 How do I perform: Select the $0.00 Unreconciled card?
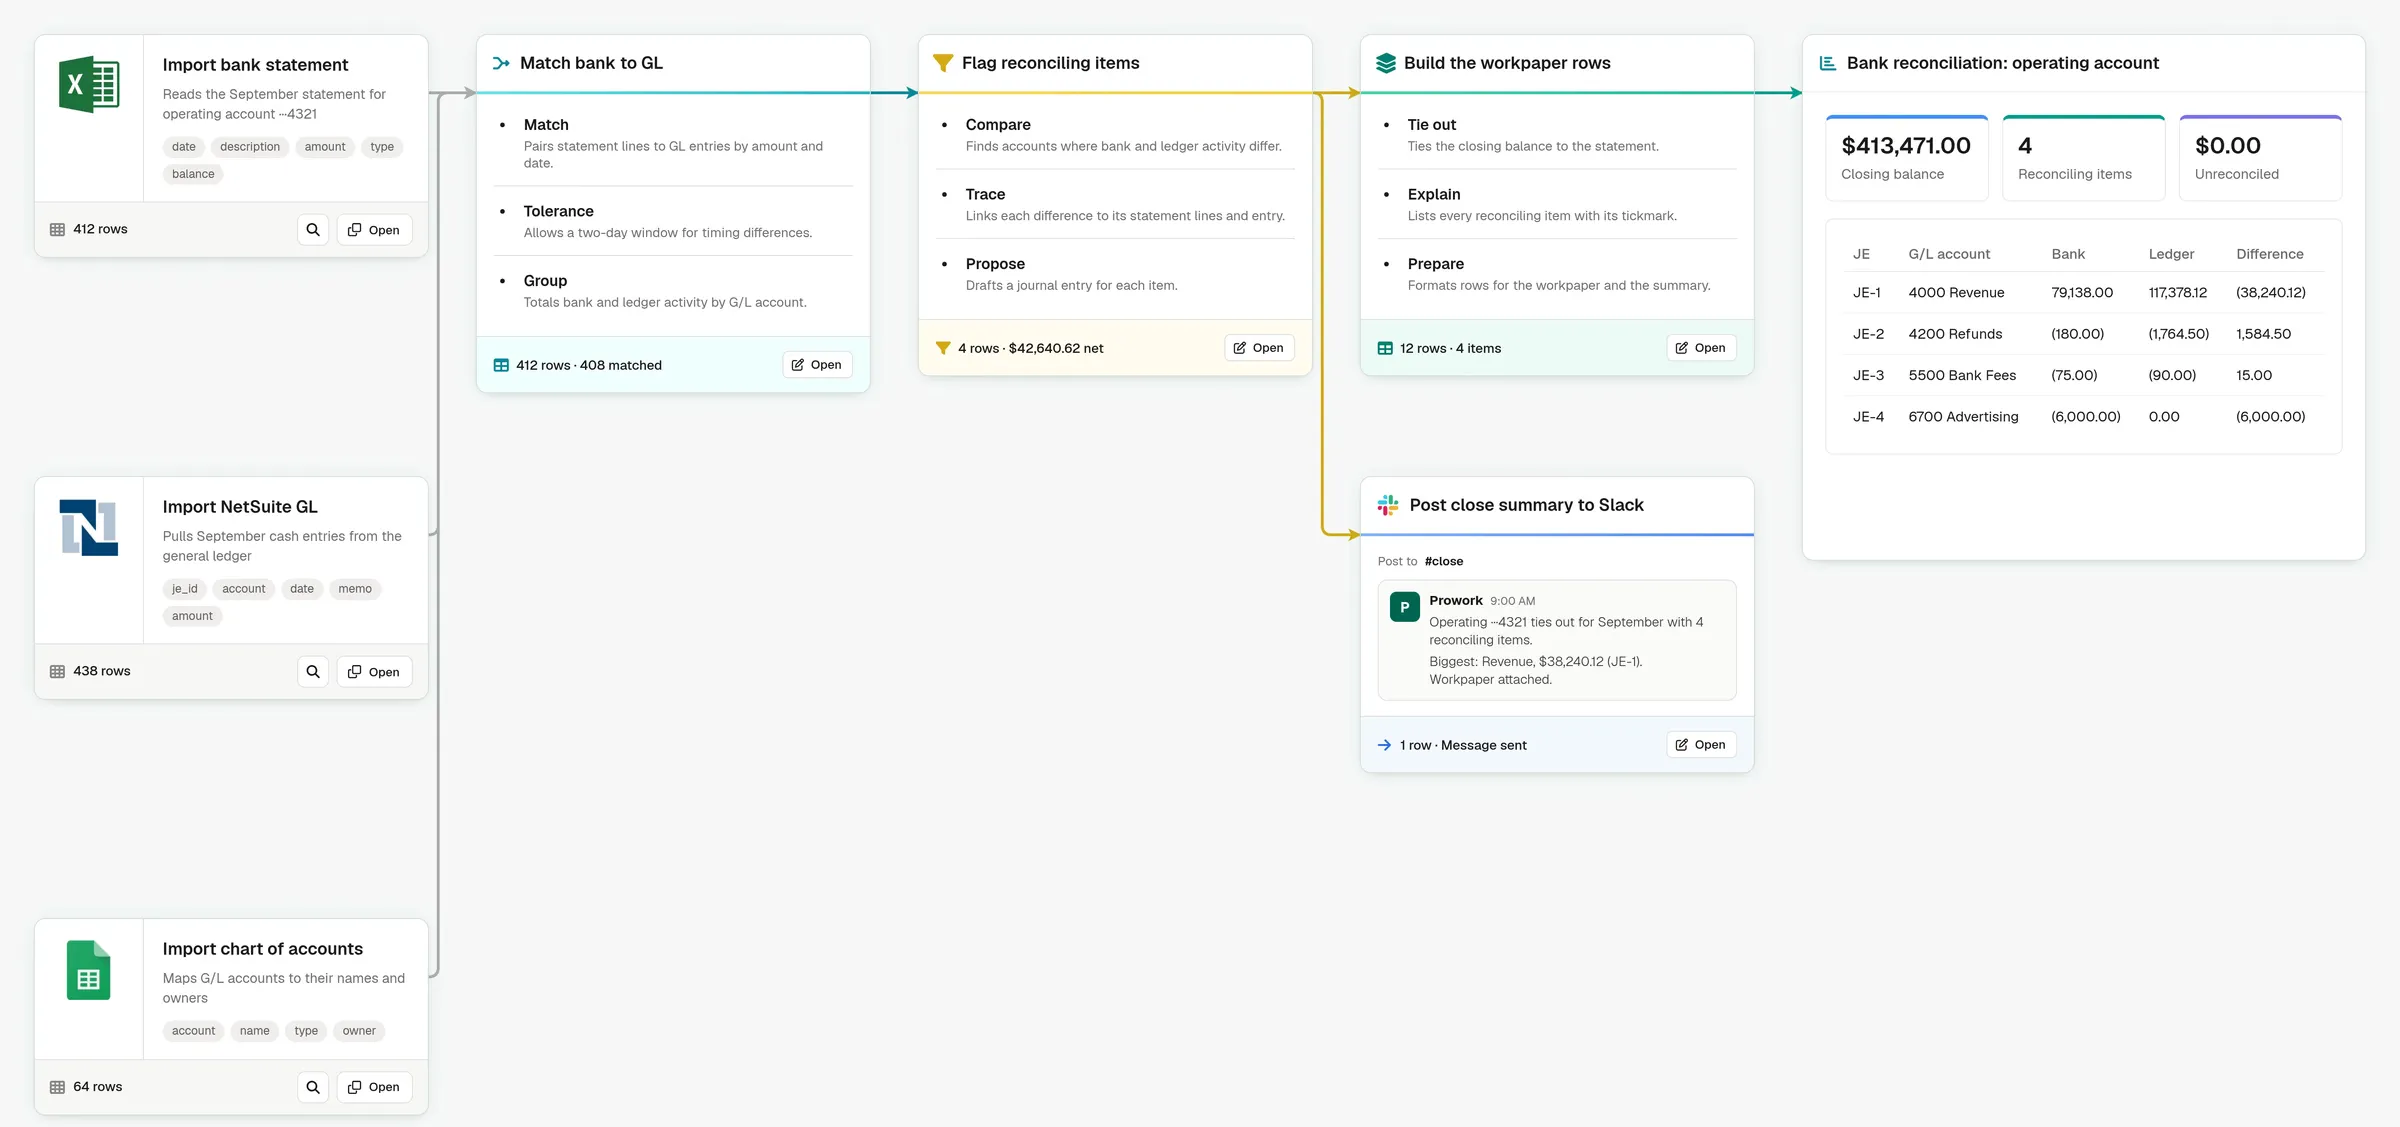pyautogui.click(x=2261, y=158)
